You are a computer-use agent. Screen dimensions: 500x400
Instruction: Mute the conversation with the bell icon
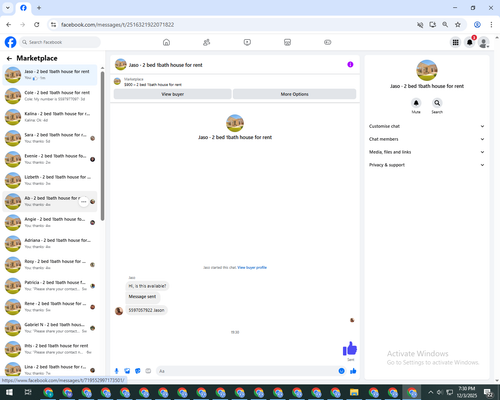(x=416, y=103)
